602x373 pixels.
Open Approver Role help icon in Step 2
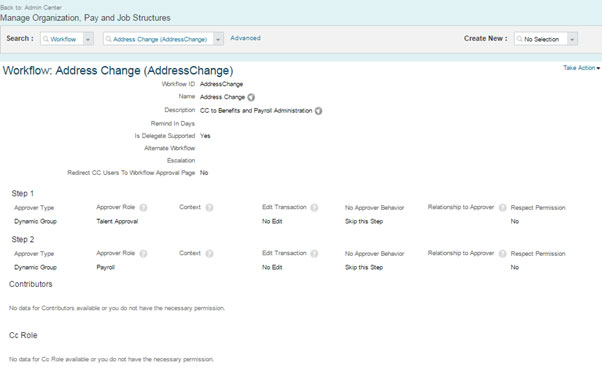click(143, 254)
